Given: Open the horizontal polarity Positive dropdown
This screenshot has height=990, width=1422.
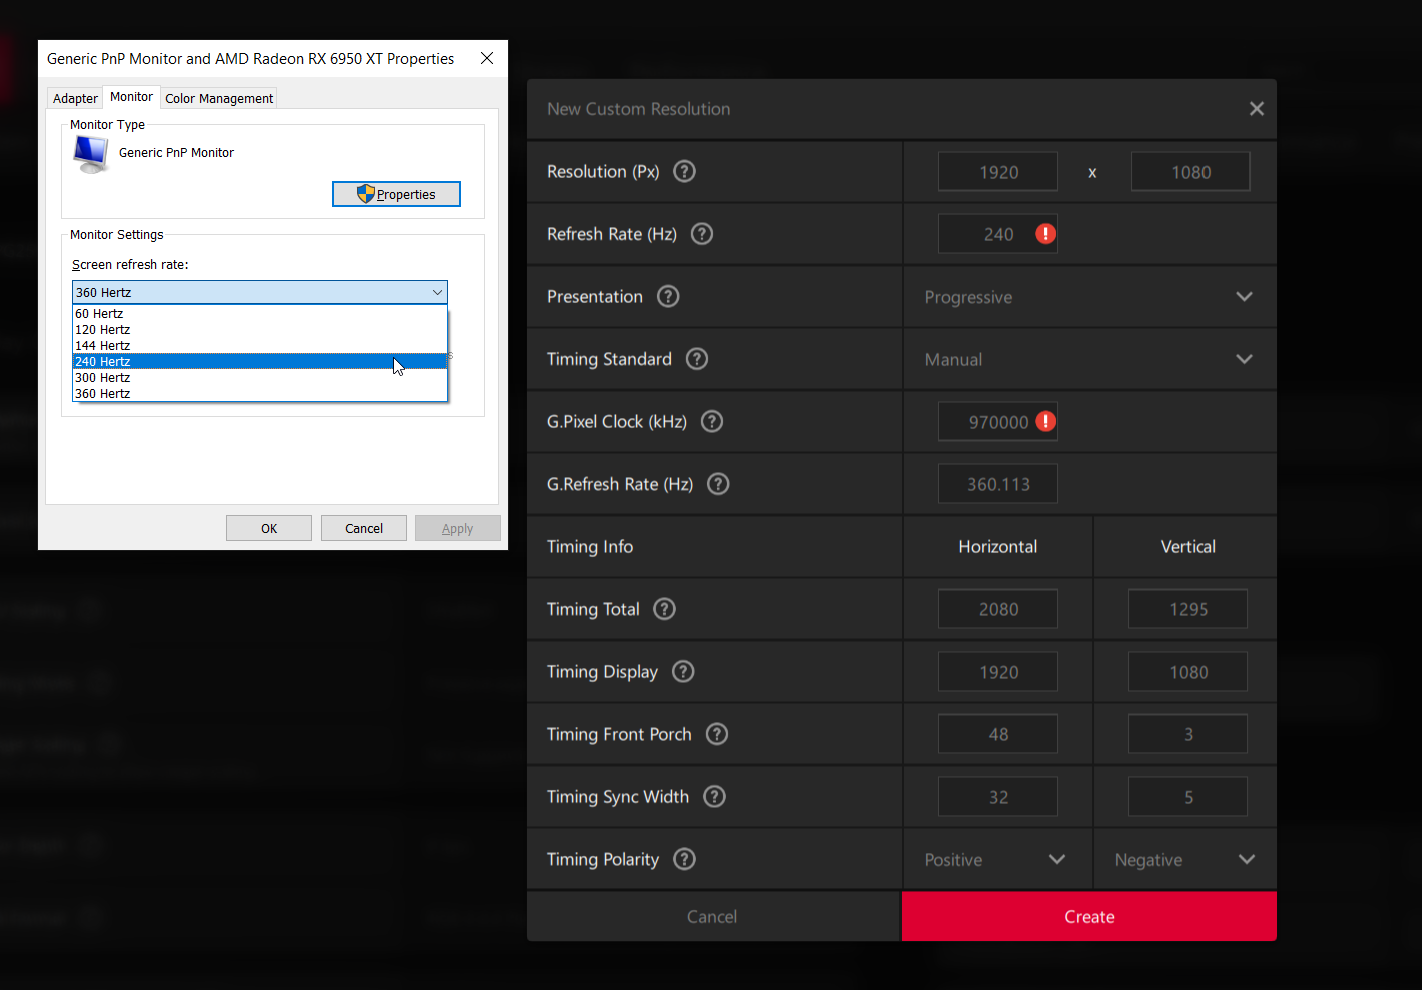Looking at the screenshot, I should [x=996, y=860].
